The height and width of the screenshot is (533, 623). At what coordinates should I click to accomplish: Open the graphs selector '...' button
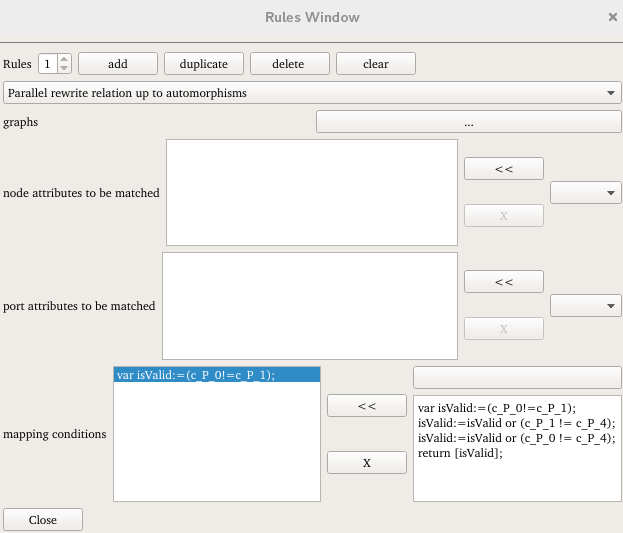[x=468, y=122]
